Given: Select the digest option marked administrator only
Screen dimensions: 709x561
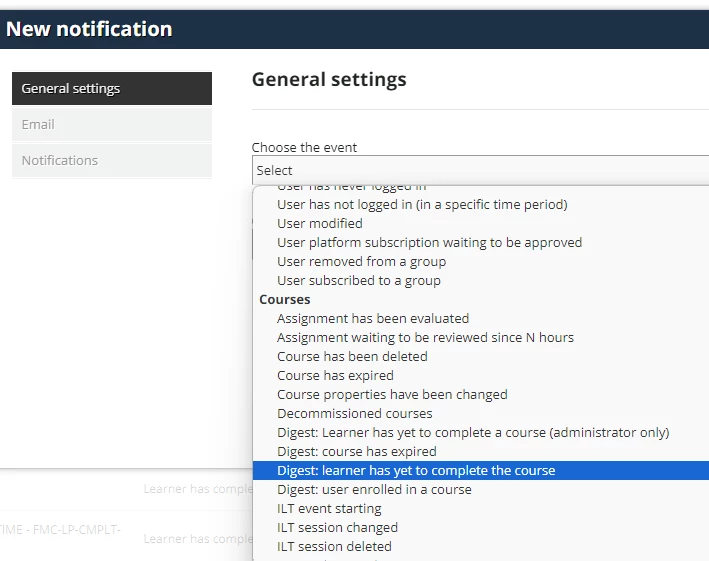Looking at the screenshot, I should [473, 433].
